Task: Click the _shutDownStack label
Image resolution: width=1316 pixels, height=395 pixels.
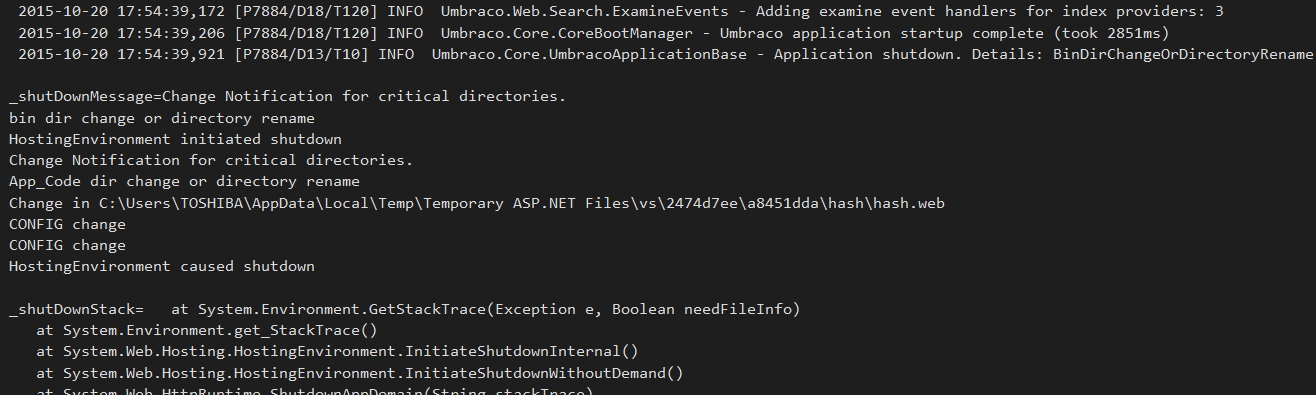Action: [76, 309]
